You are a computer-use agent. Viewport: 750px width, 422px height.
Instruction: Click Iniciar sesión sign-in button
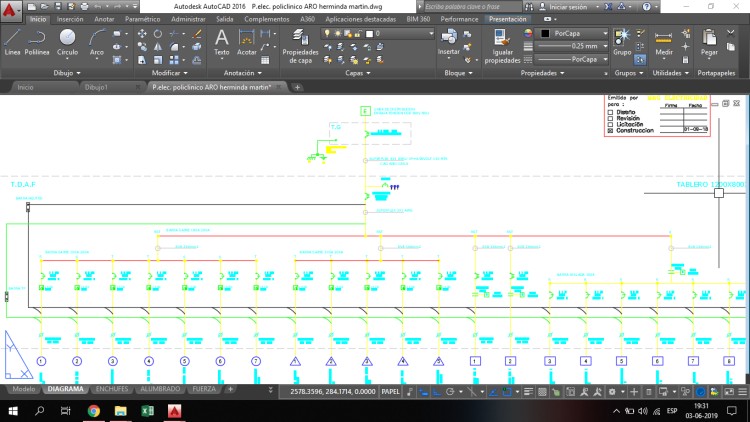tap(568, 7)
